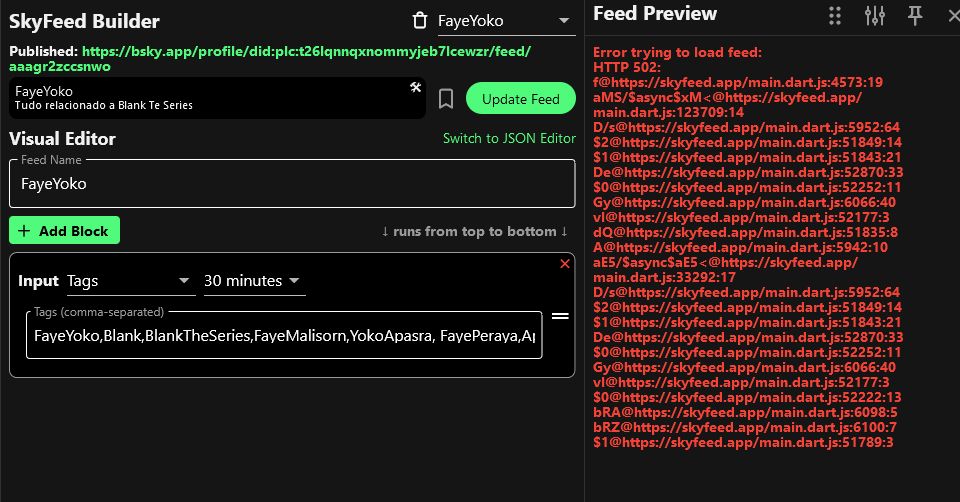
Task: Click the 'Feed Preview' heading
Action: (x=654, y=13)
